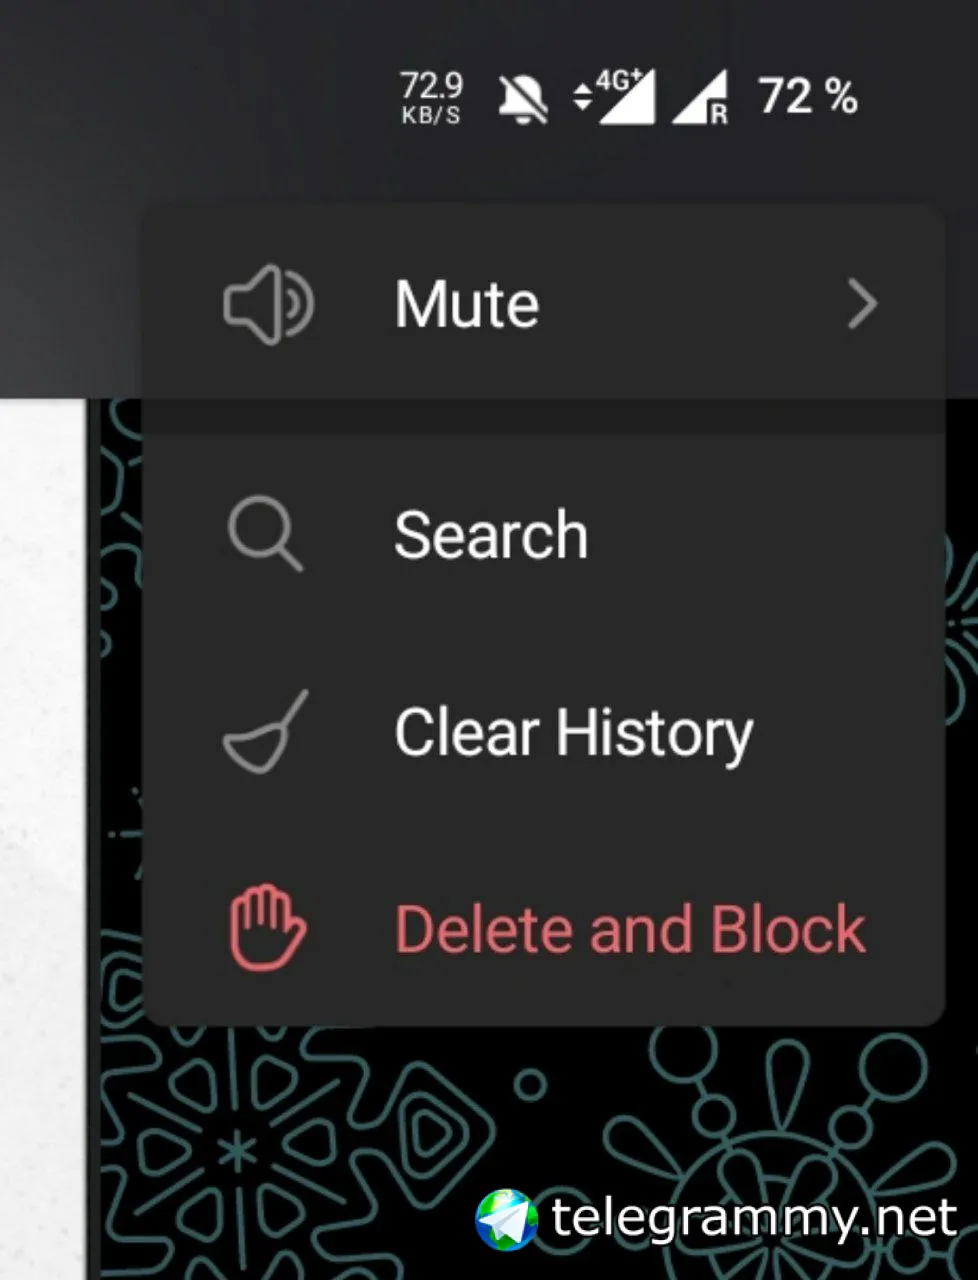Expand Mute submenu using the chevron arrow
978x1280 pixels.
point(862,304)
